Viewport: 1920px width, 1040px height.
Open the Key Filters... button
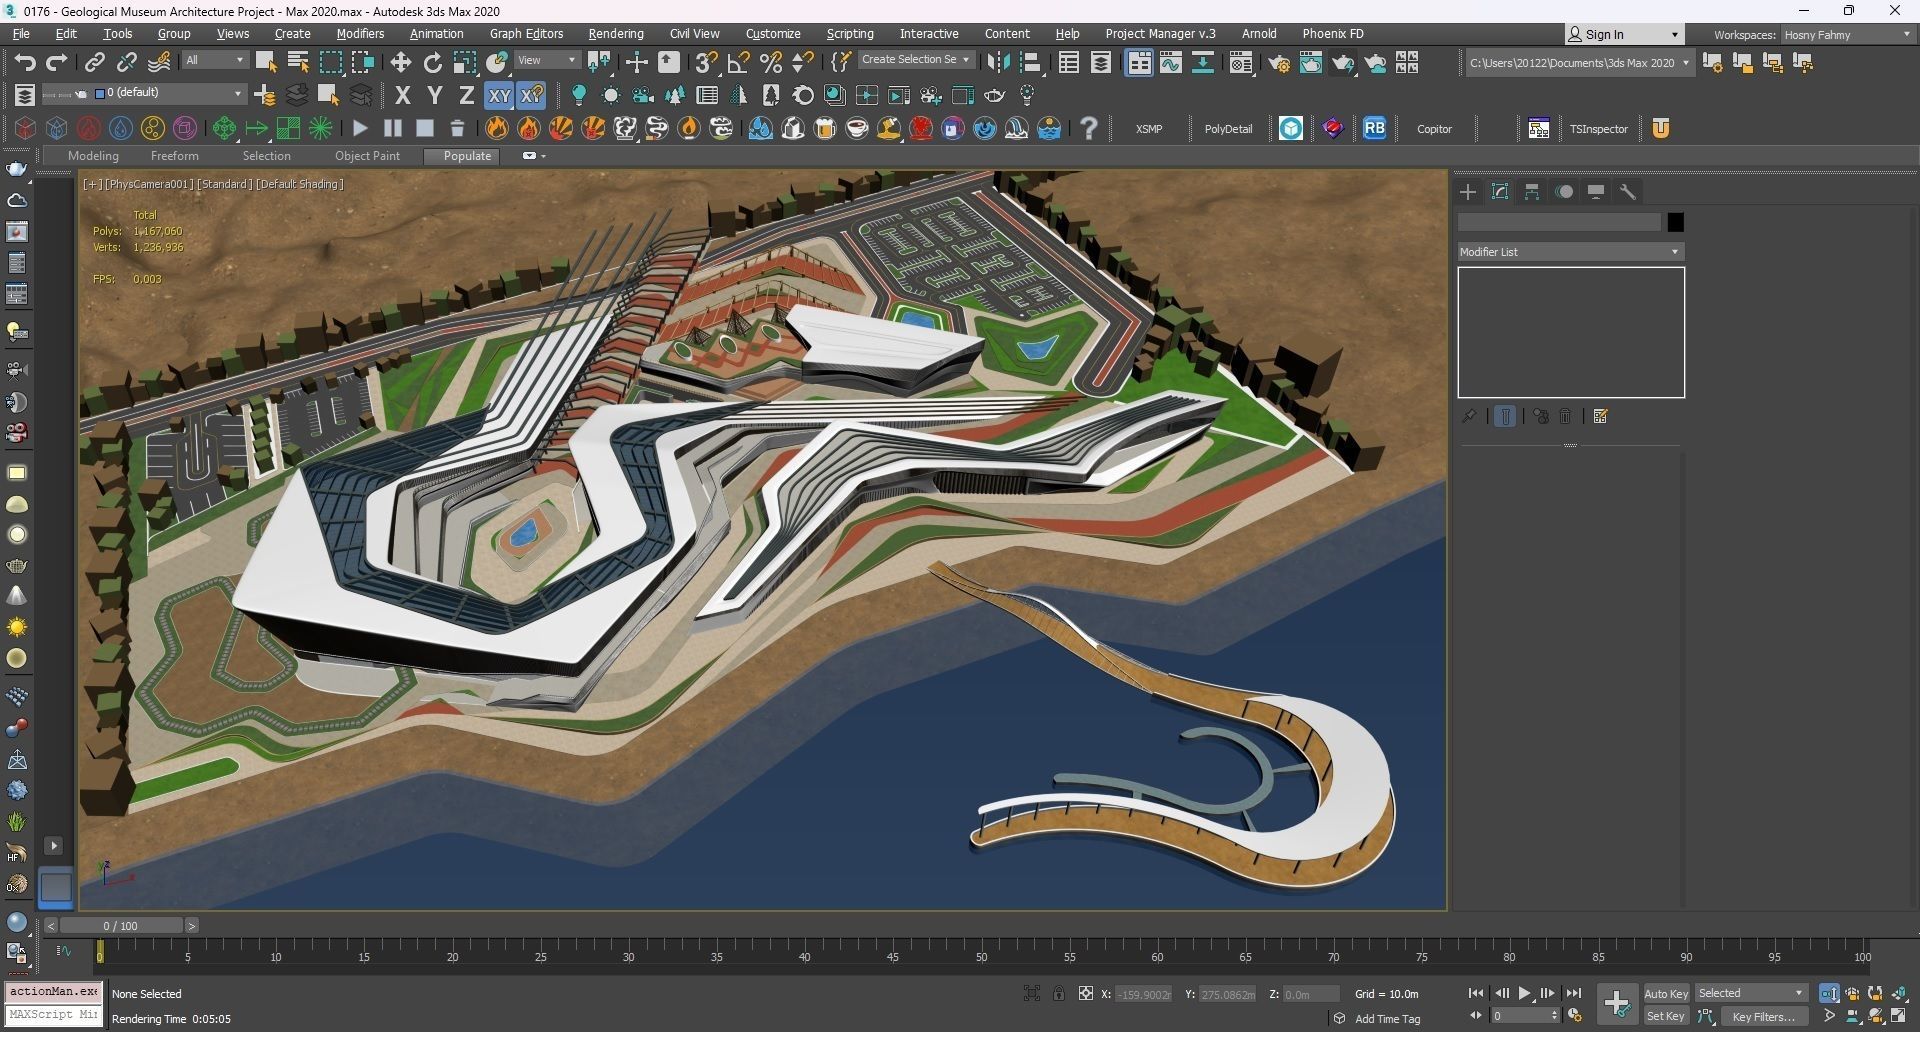1763,1016
